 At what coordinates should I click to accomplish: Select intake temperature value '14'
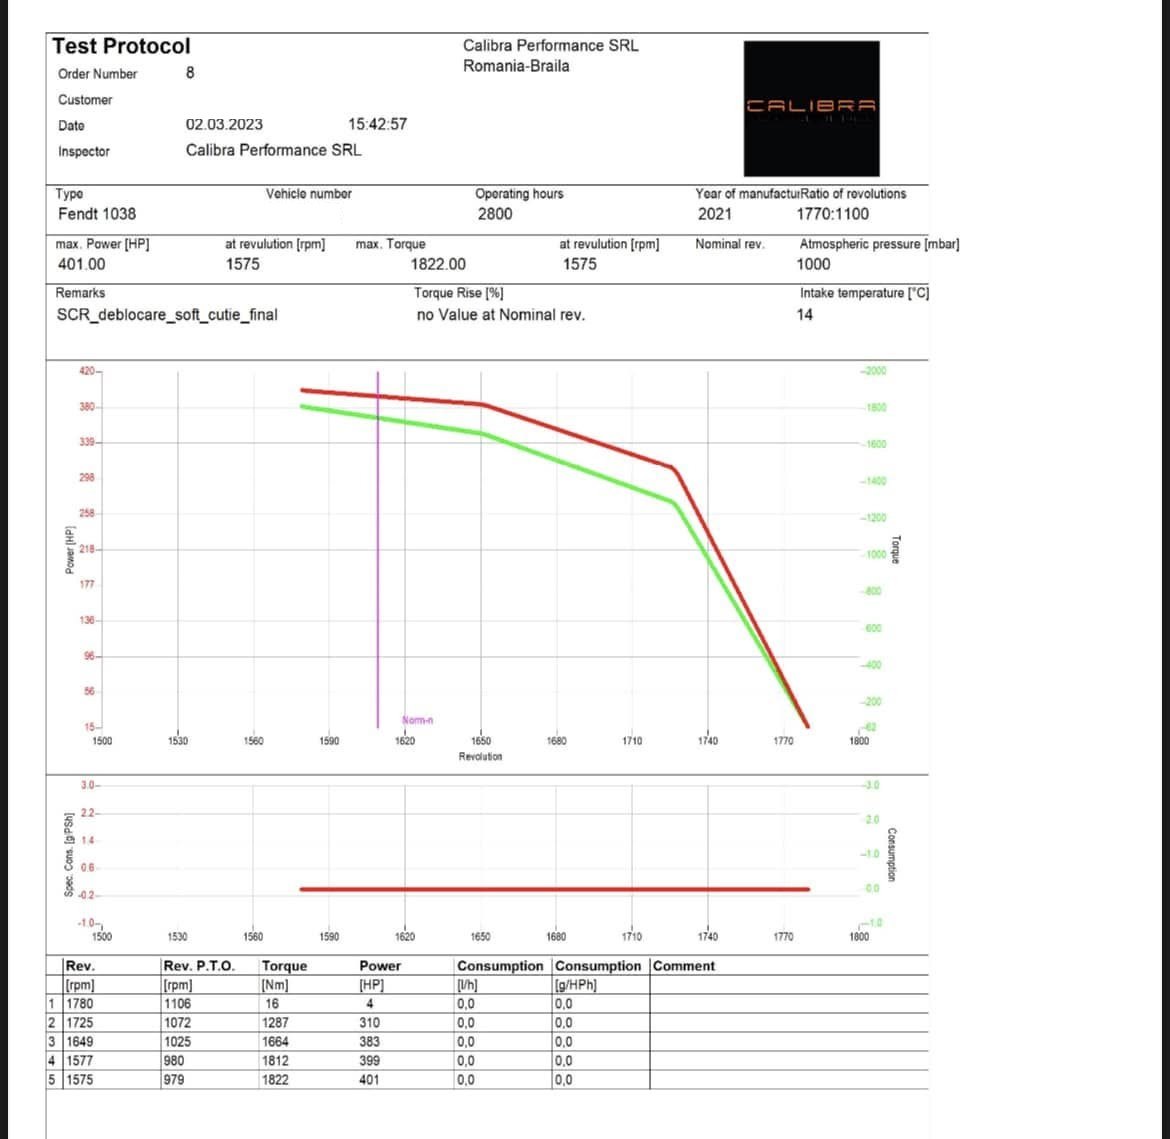[804, 314]
